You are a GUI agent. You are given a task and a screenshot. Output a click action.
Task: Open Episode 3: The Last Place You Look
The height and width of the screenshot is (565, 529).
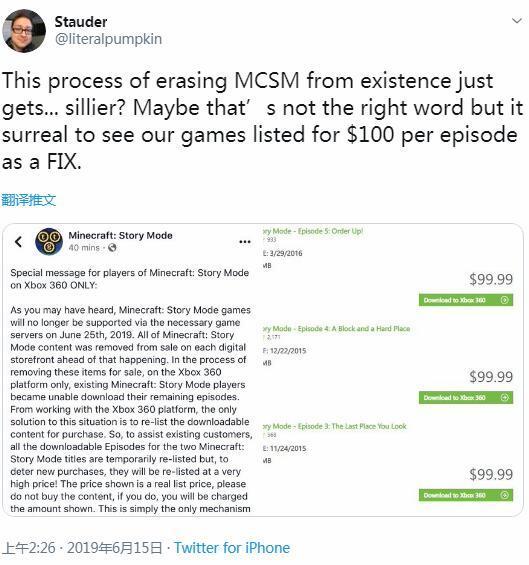334,426
